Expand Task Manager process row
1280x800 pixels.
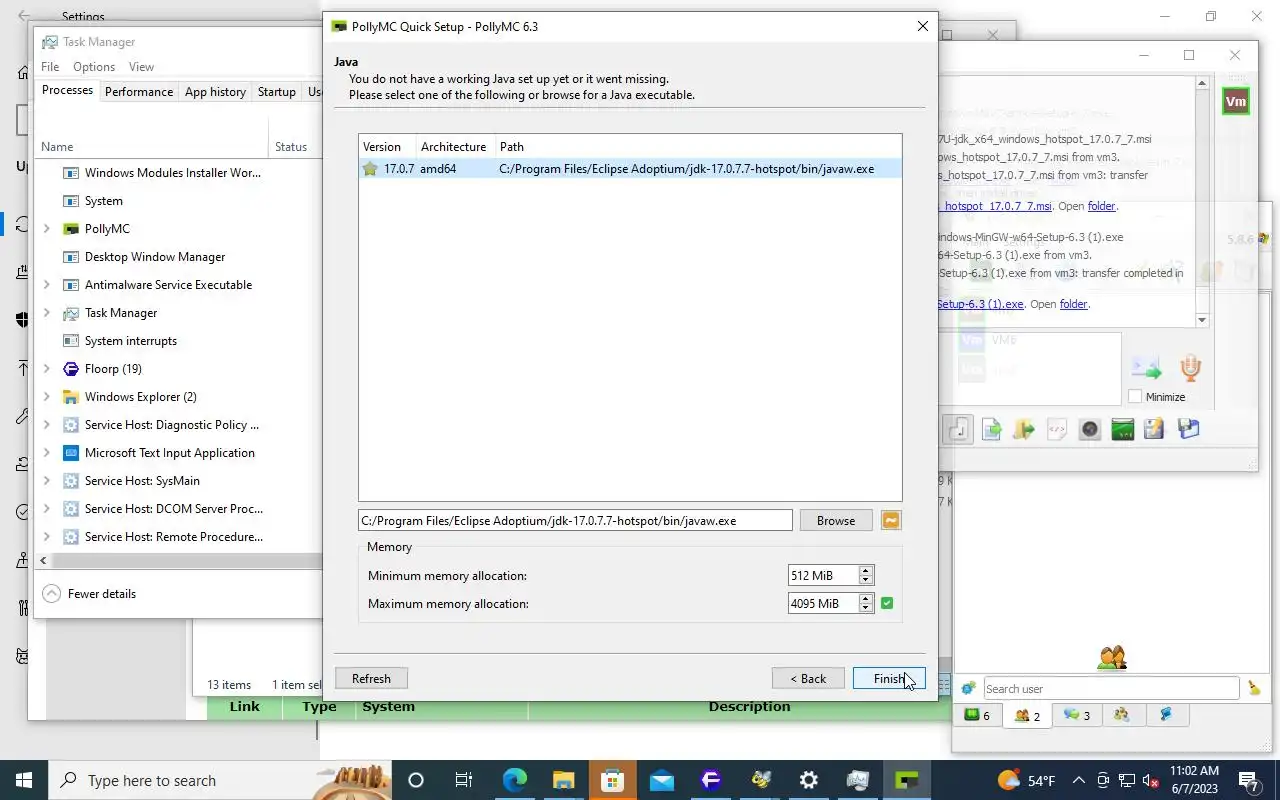[x=46, y=313]
